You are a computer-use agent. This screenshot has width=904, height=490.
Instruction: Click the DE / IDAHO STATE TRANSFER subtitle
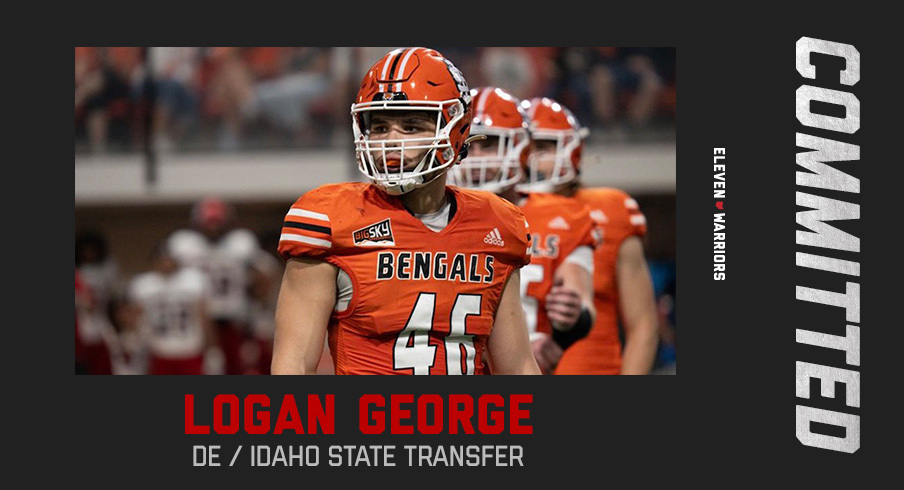pyautogui.click(x=358, y=457)
